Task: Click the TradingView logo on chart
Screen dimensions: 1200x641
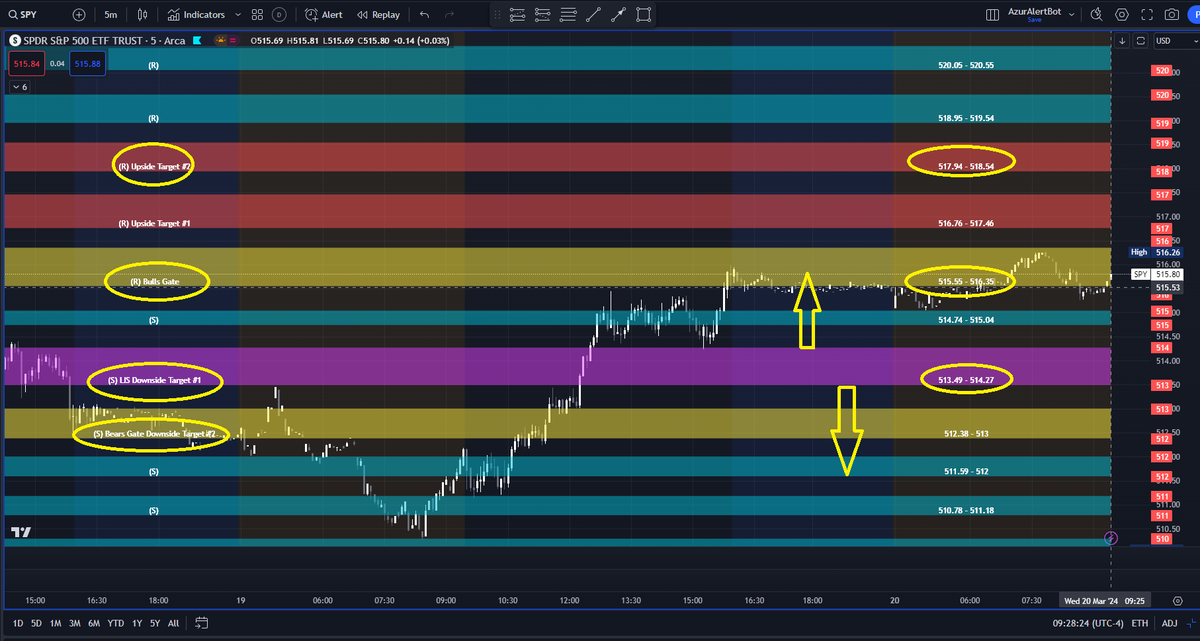Action: pyautogui.click(x=20, y=533)
